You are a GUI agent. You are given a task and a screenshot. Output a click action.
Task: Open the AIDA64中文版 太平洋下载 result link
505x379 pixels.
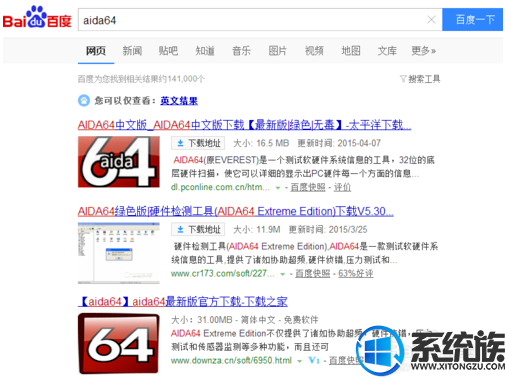point(244,125)
